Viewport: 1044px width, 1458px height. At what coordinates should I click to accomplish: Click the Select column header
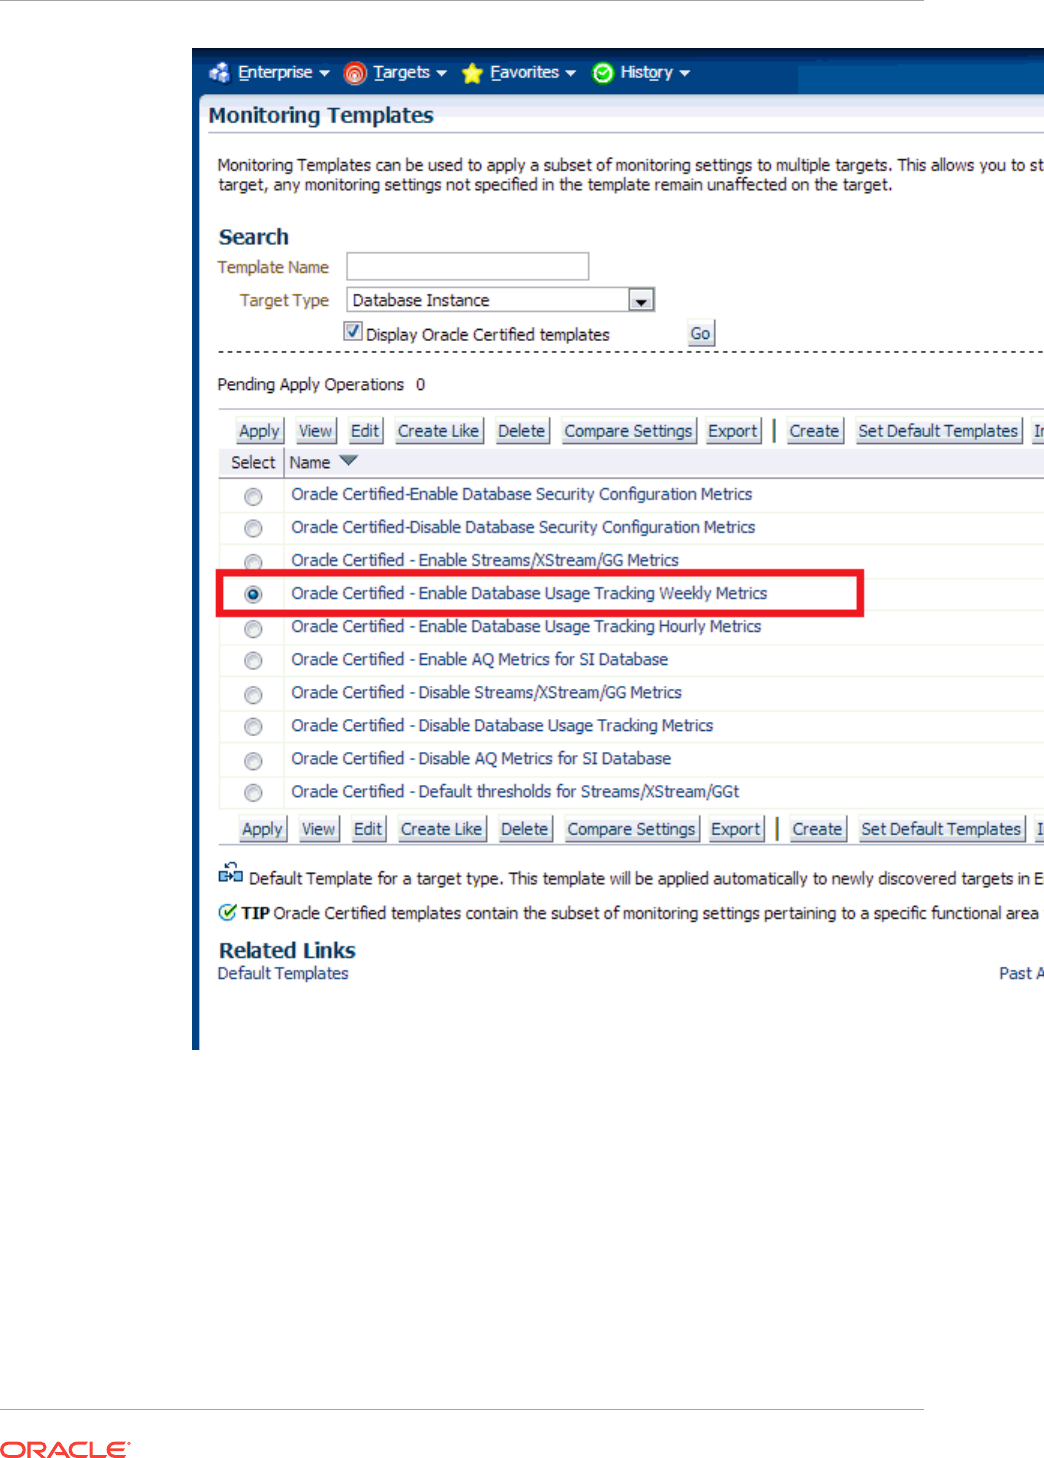coord(253,462)
